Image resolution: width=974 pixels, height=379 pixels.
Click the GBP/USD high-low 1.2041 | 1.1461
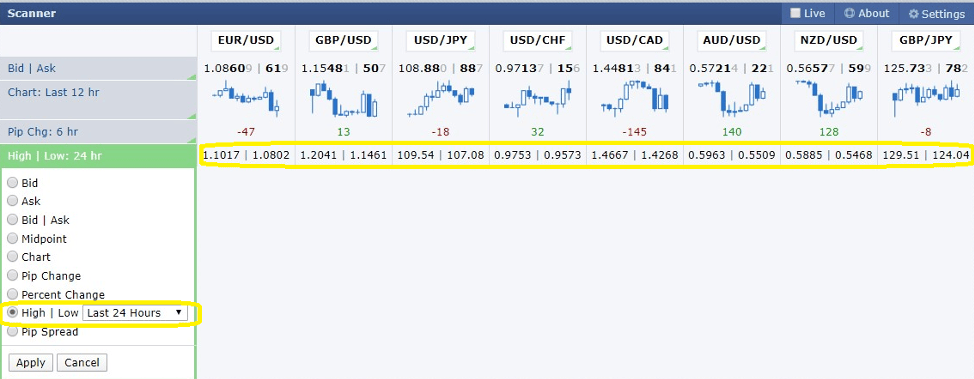344,155
